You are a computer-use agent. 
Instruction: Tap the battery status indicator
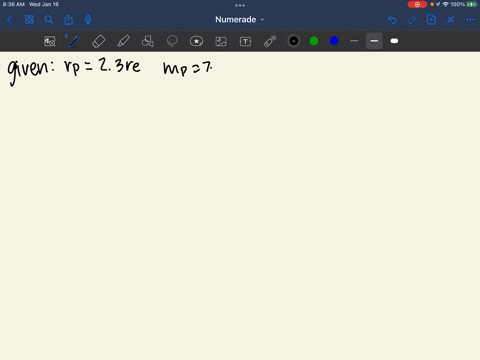pos(471,4)
